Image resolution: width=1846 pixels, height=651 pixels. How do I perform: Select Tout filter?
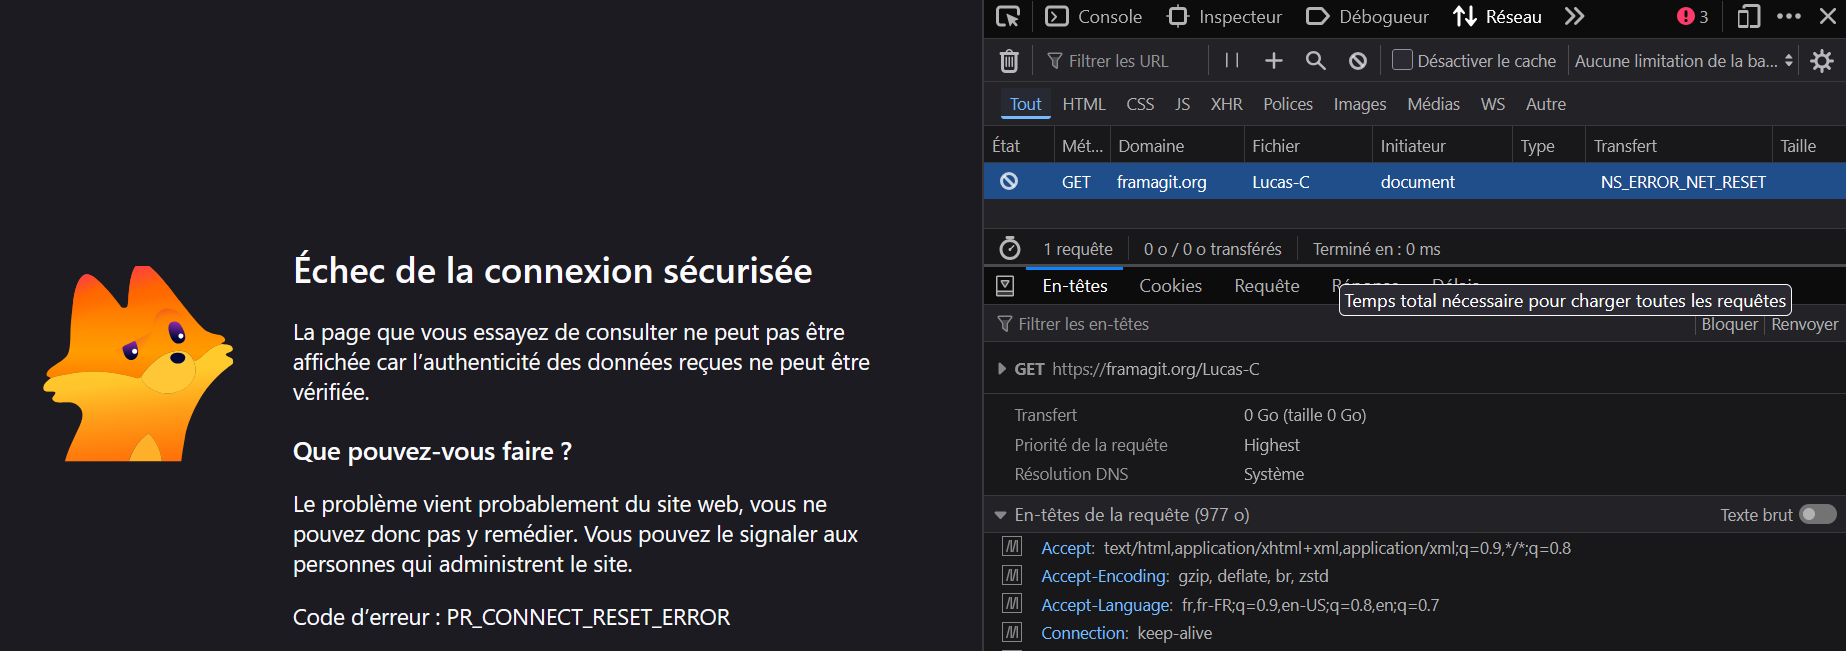point(1025,104)
